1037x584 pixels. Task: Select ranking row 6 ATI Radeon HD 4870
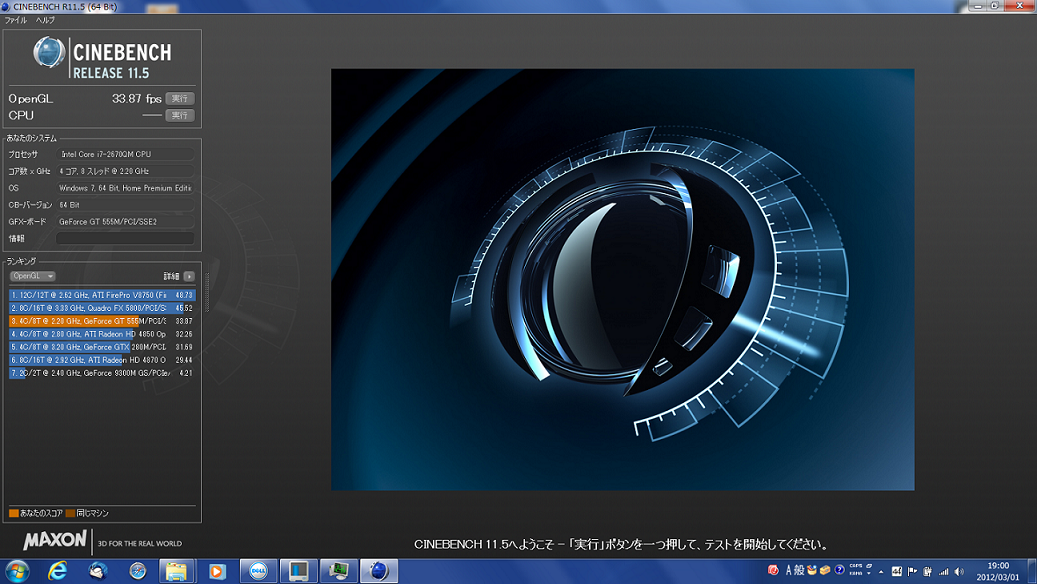point(102,360)
